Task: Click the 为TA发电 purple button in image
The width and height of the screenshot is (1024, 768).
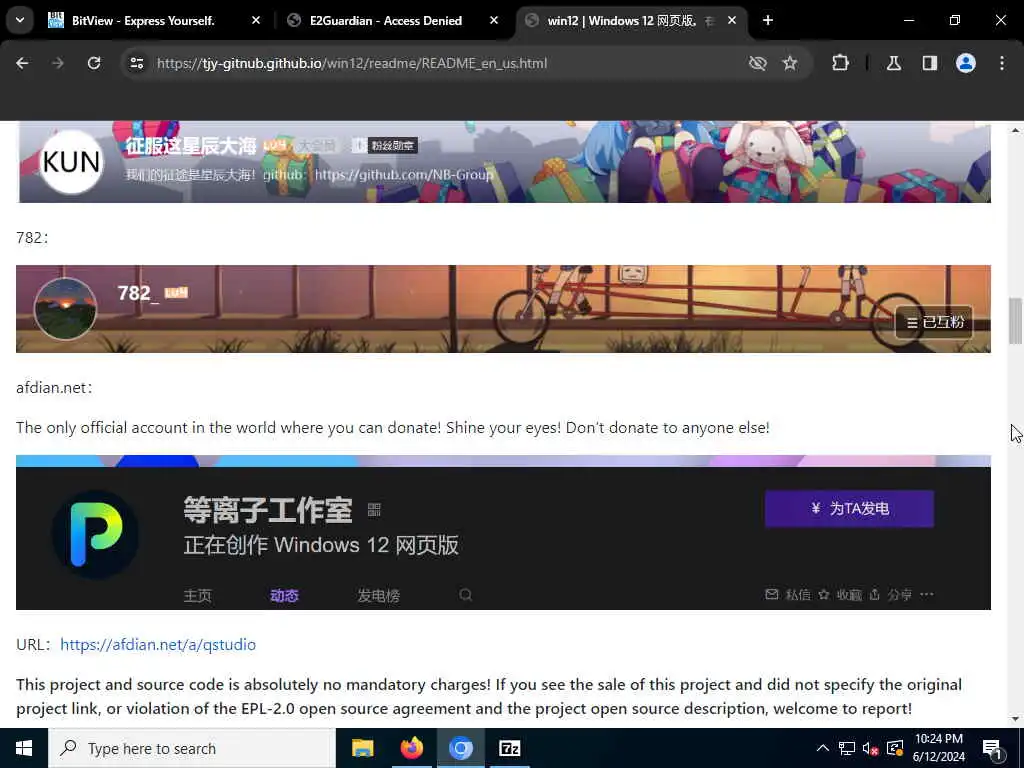Action: pyautogui.click(x=849, y=509)
